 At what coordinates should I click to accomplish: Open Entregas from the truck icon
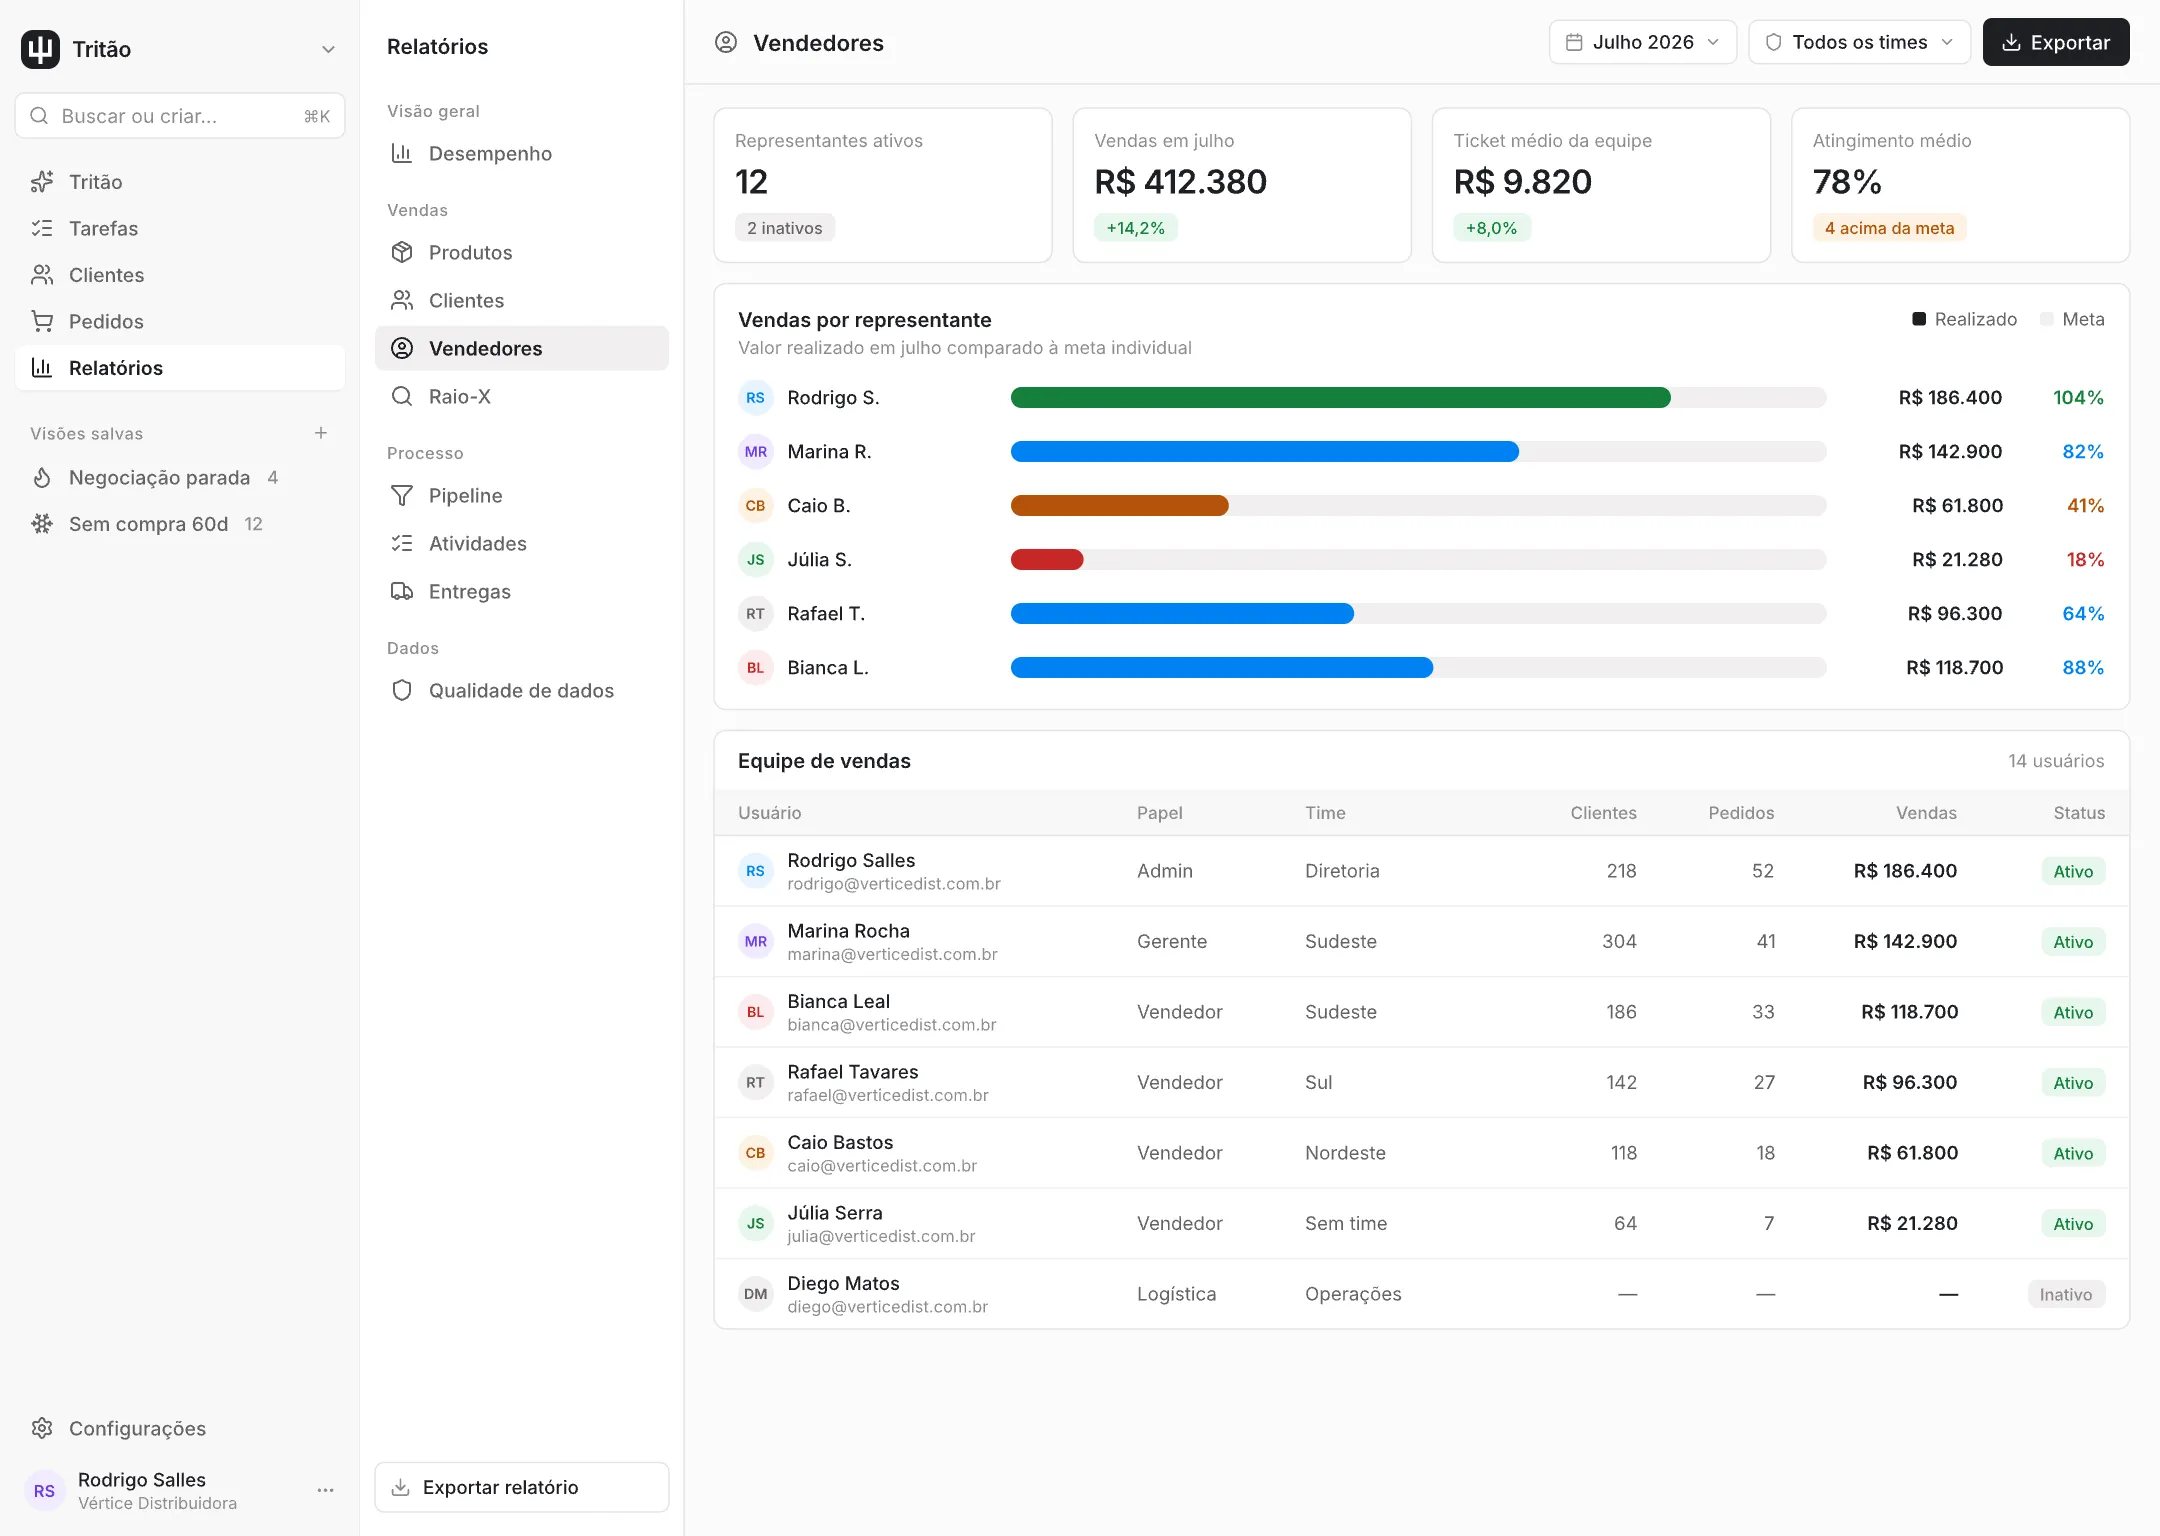pyautogui.click(x=402, y=591)
